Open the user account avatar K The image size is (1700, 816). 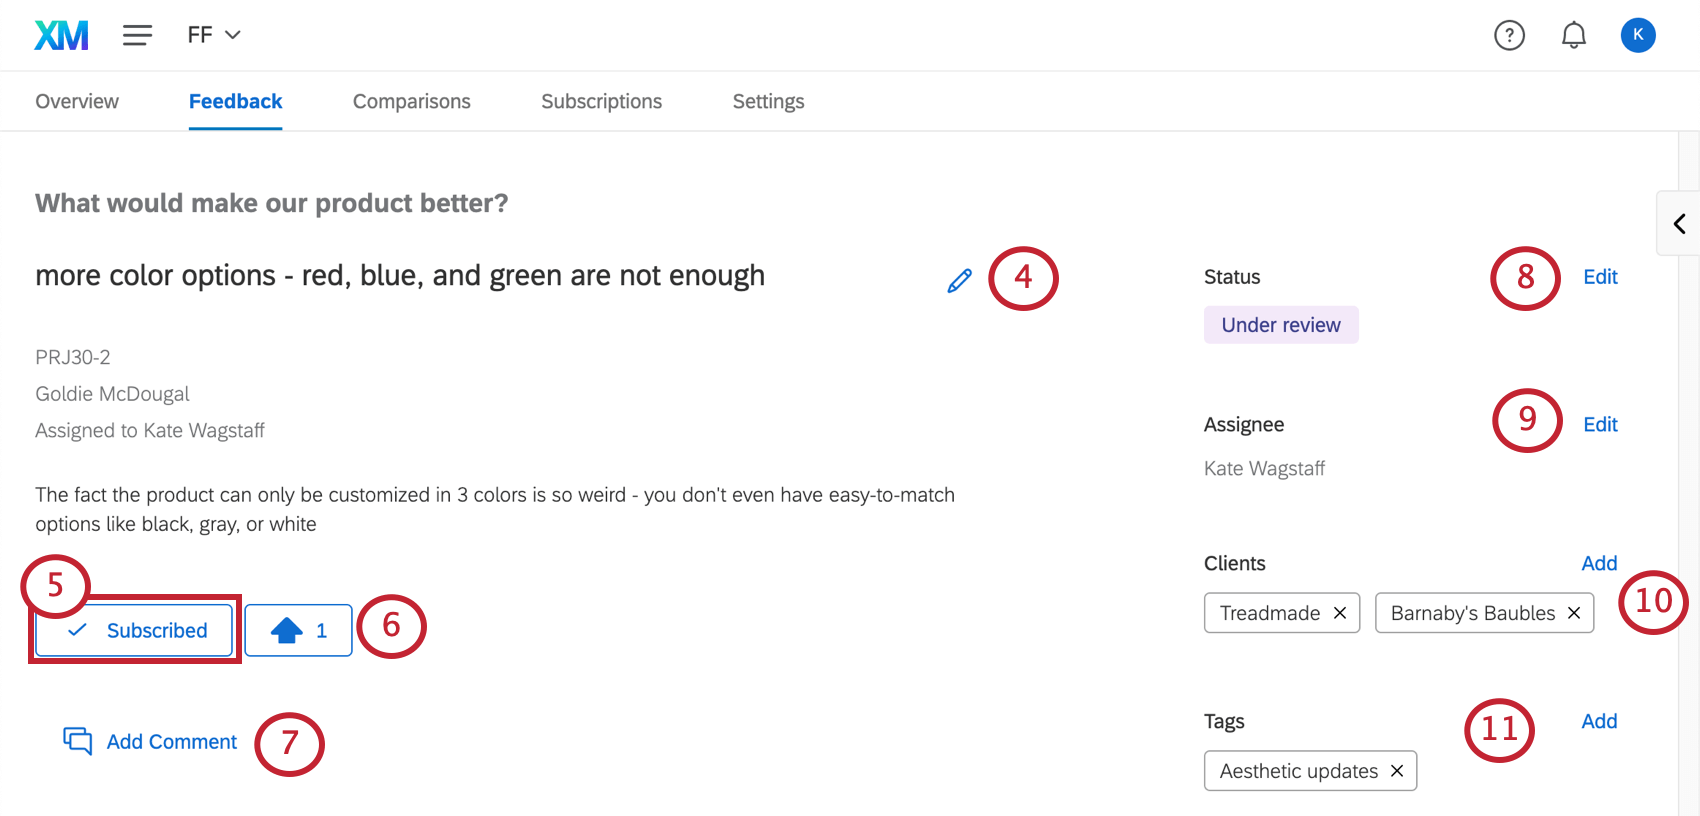coord(1638,35)
